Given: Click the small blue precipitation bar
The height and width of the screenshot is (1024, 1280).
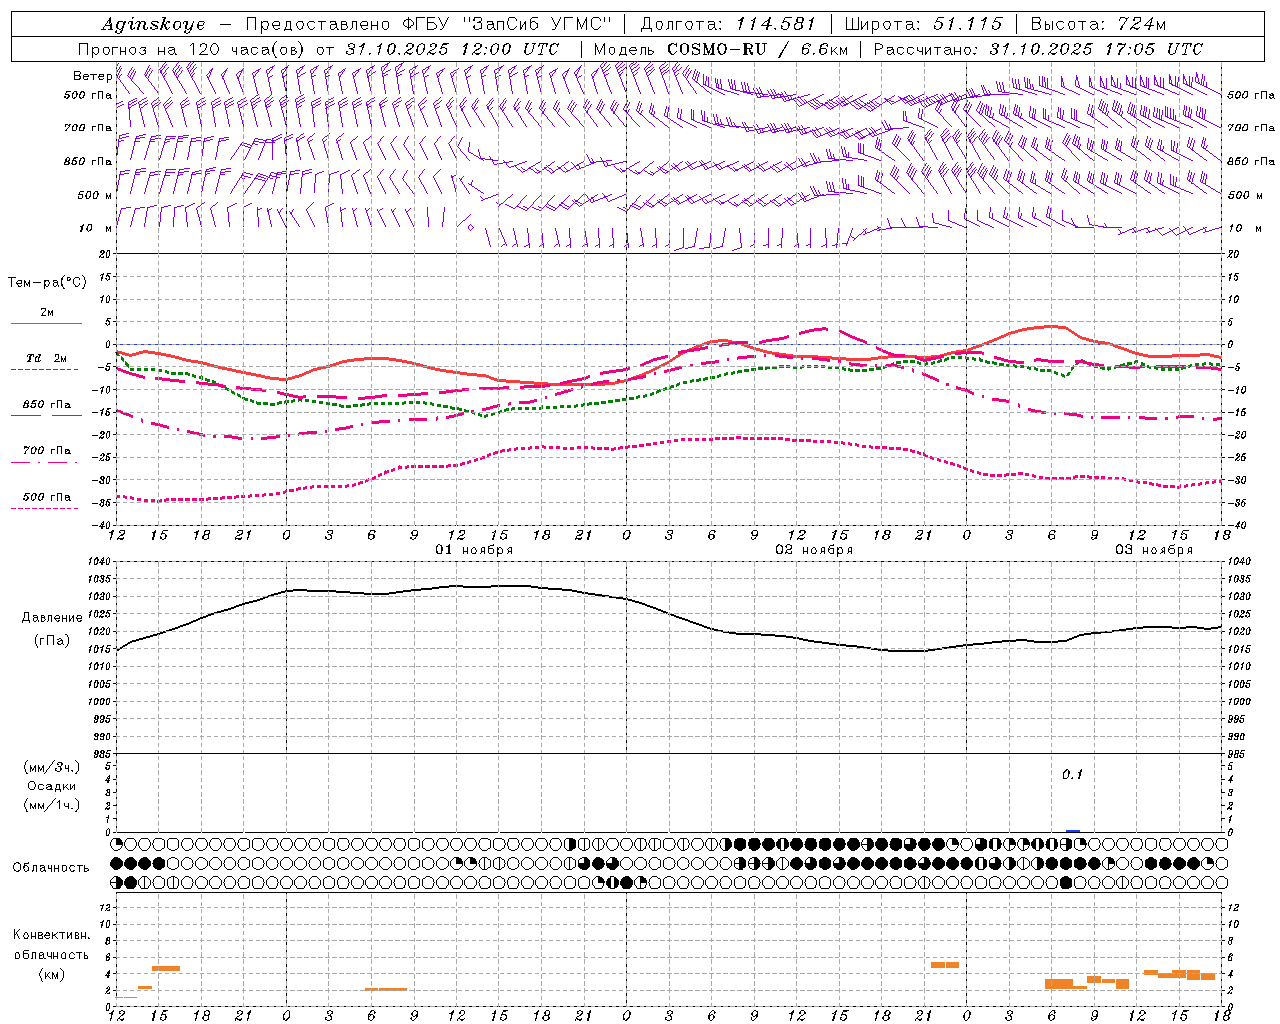Looking at the screenshot, I should 1073,830.
